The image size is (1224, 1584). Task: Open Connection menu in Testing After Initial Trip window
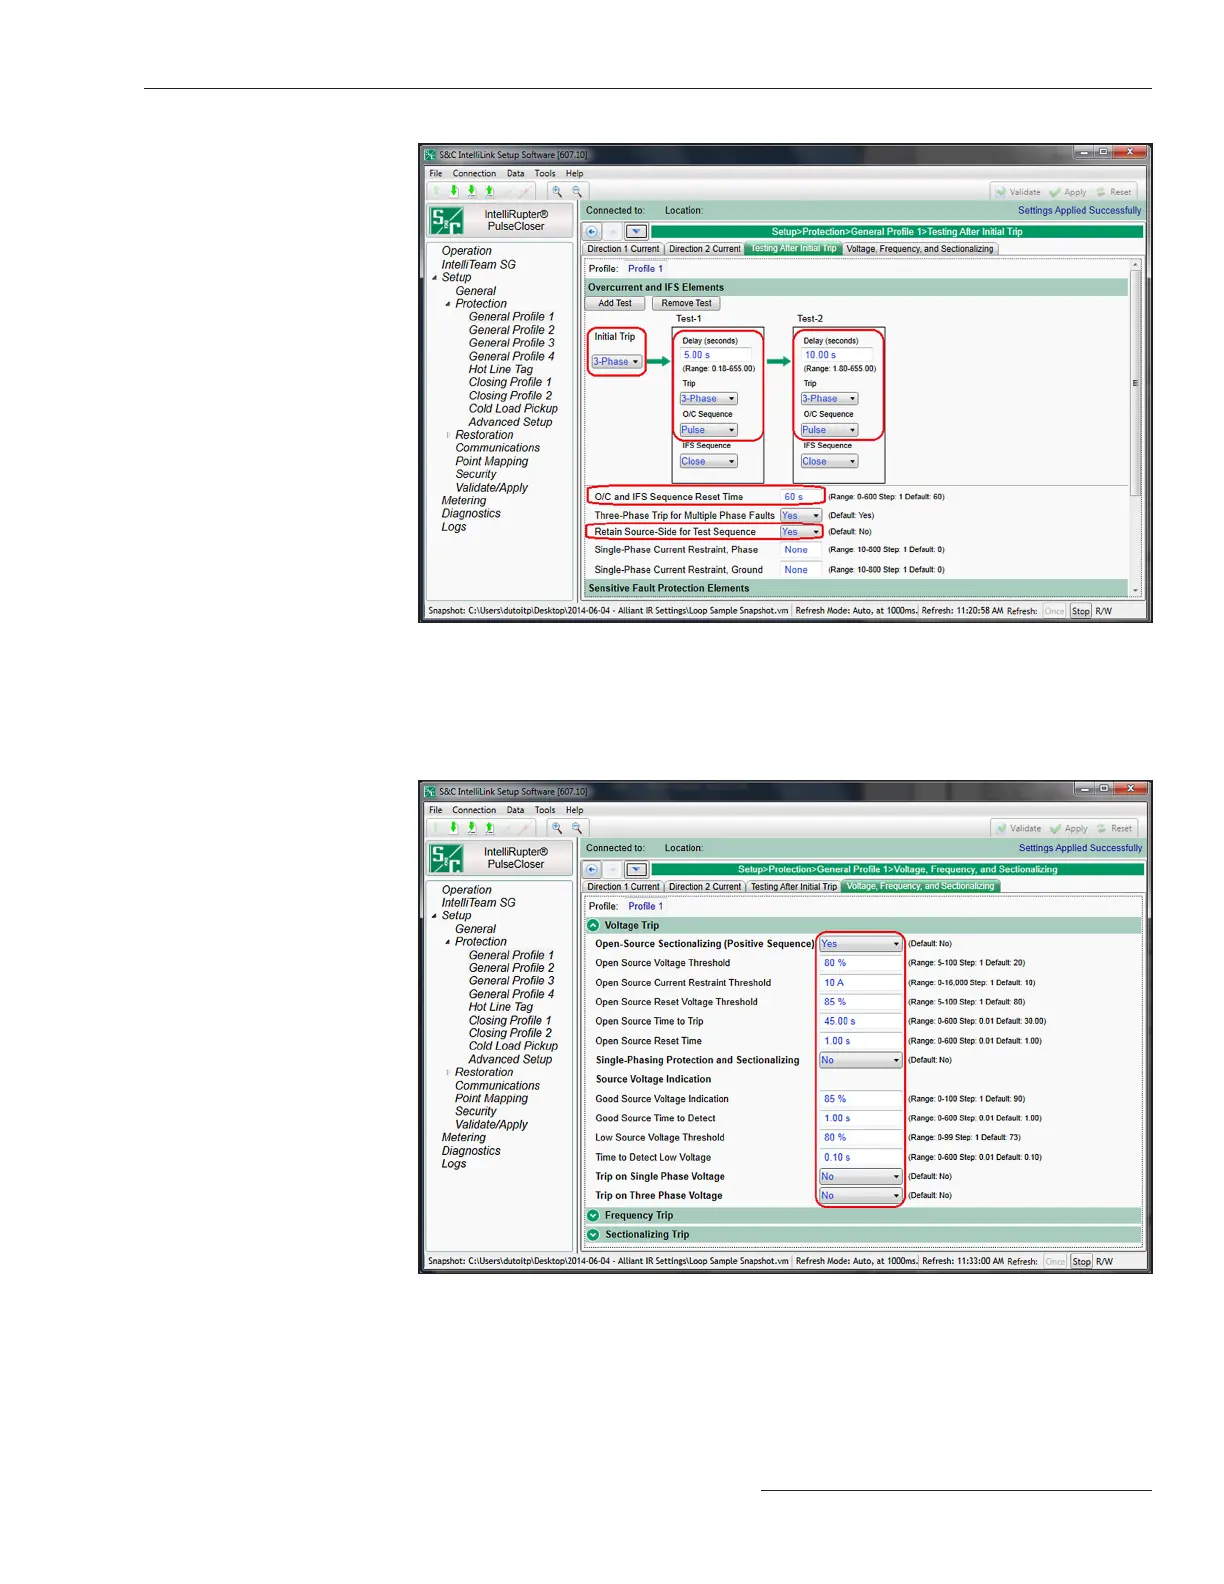coord(474,173)
